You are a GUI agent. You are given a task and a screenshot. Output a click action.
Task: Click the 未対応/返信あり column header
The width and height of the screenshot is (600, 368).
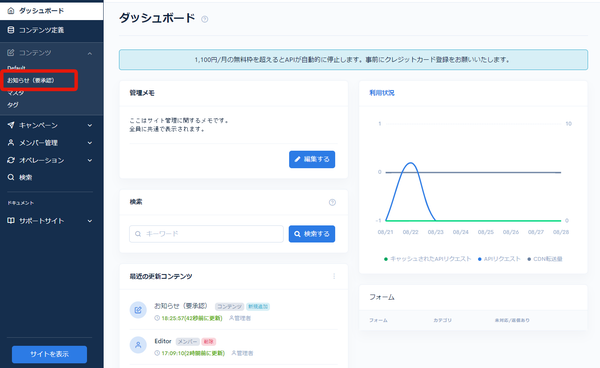click(512, 320)
